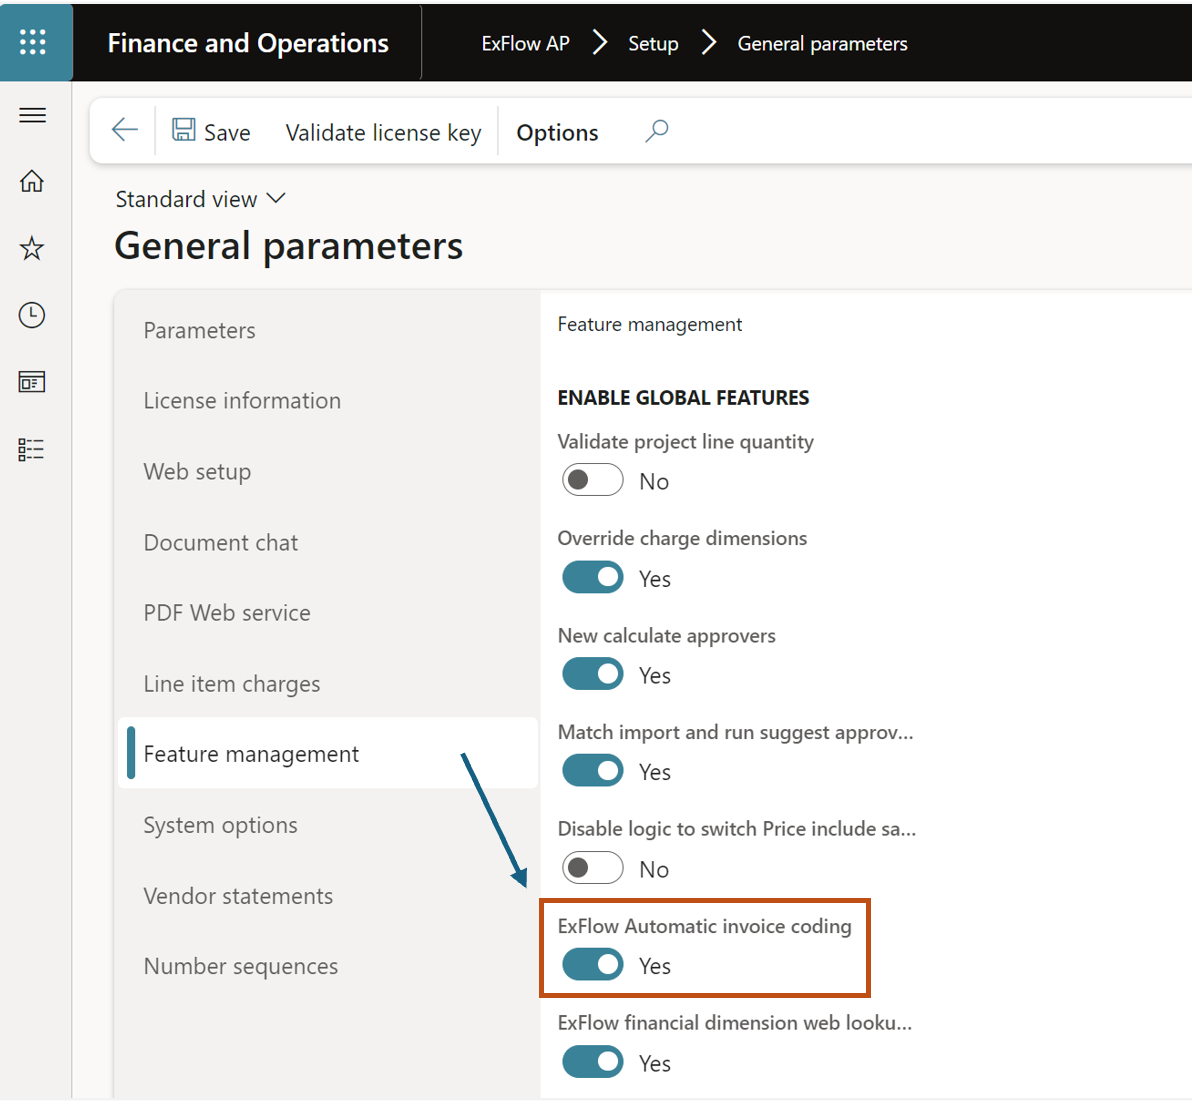Open Favorites star icon in sidebar
The image size is (1192, 1102).
[x=32, y=248]
